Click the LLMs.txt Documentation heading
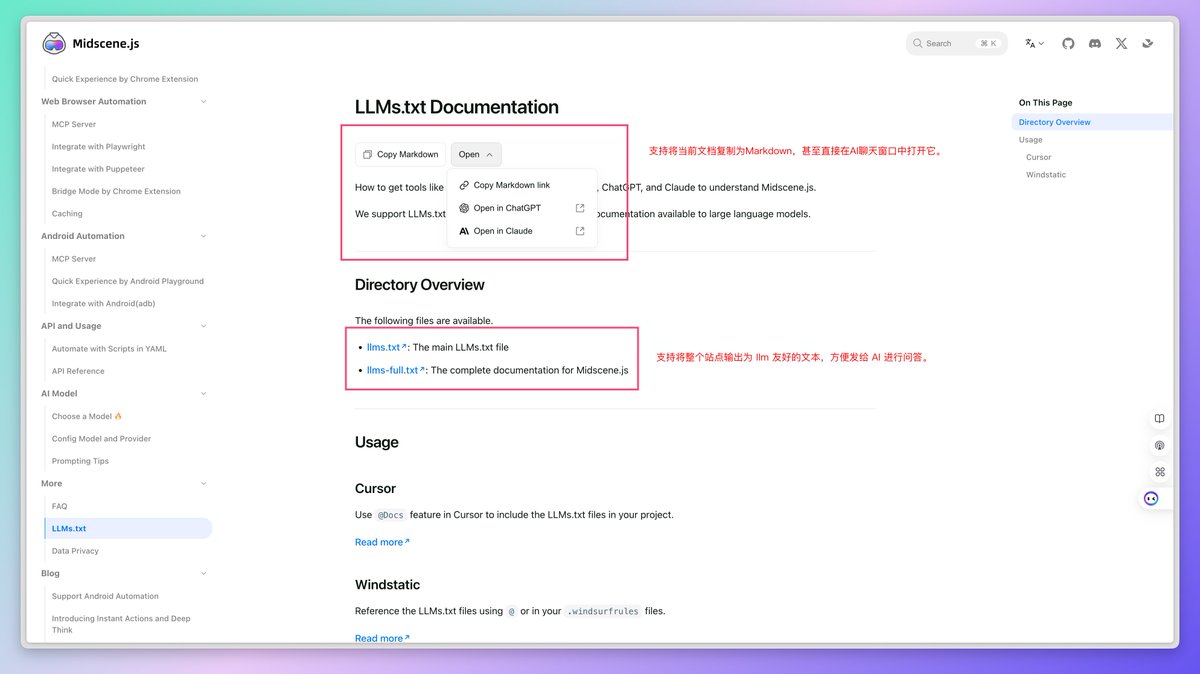The height and width of the screenshot is (674, 1200). click(457, 107)
